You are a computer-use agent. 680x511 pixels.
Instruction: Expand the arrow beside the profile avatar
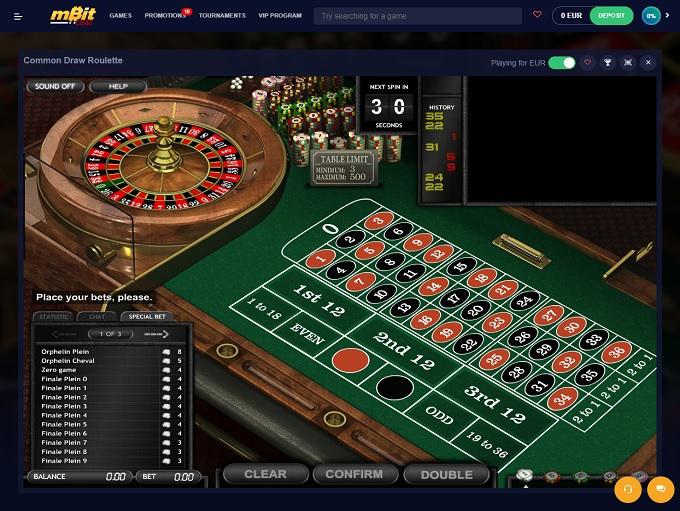pos(667,15)
